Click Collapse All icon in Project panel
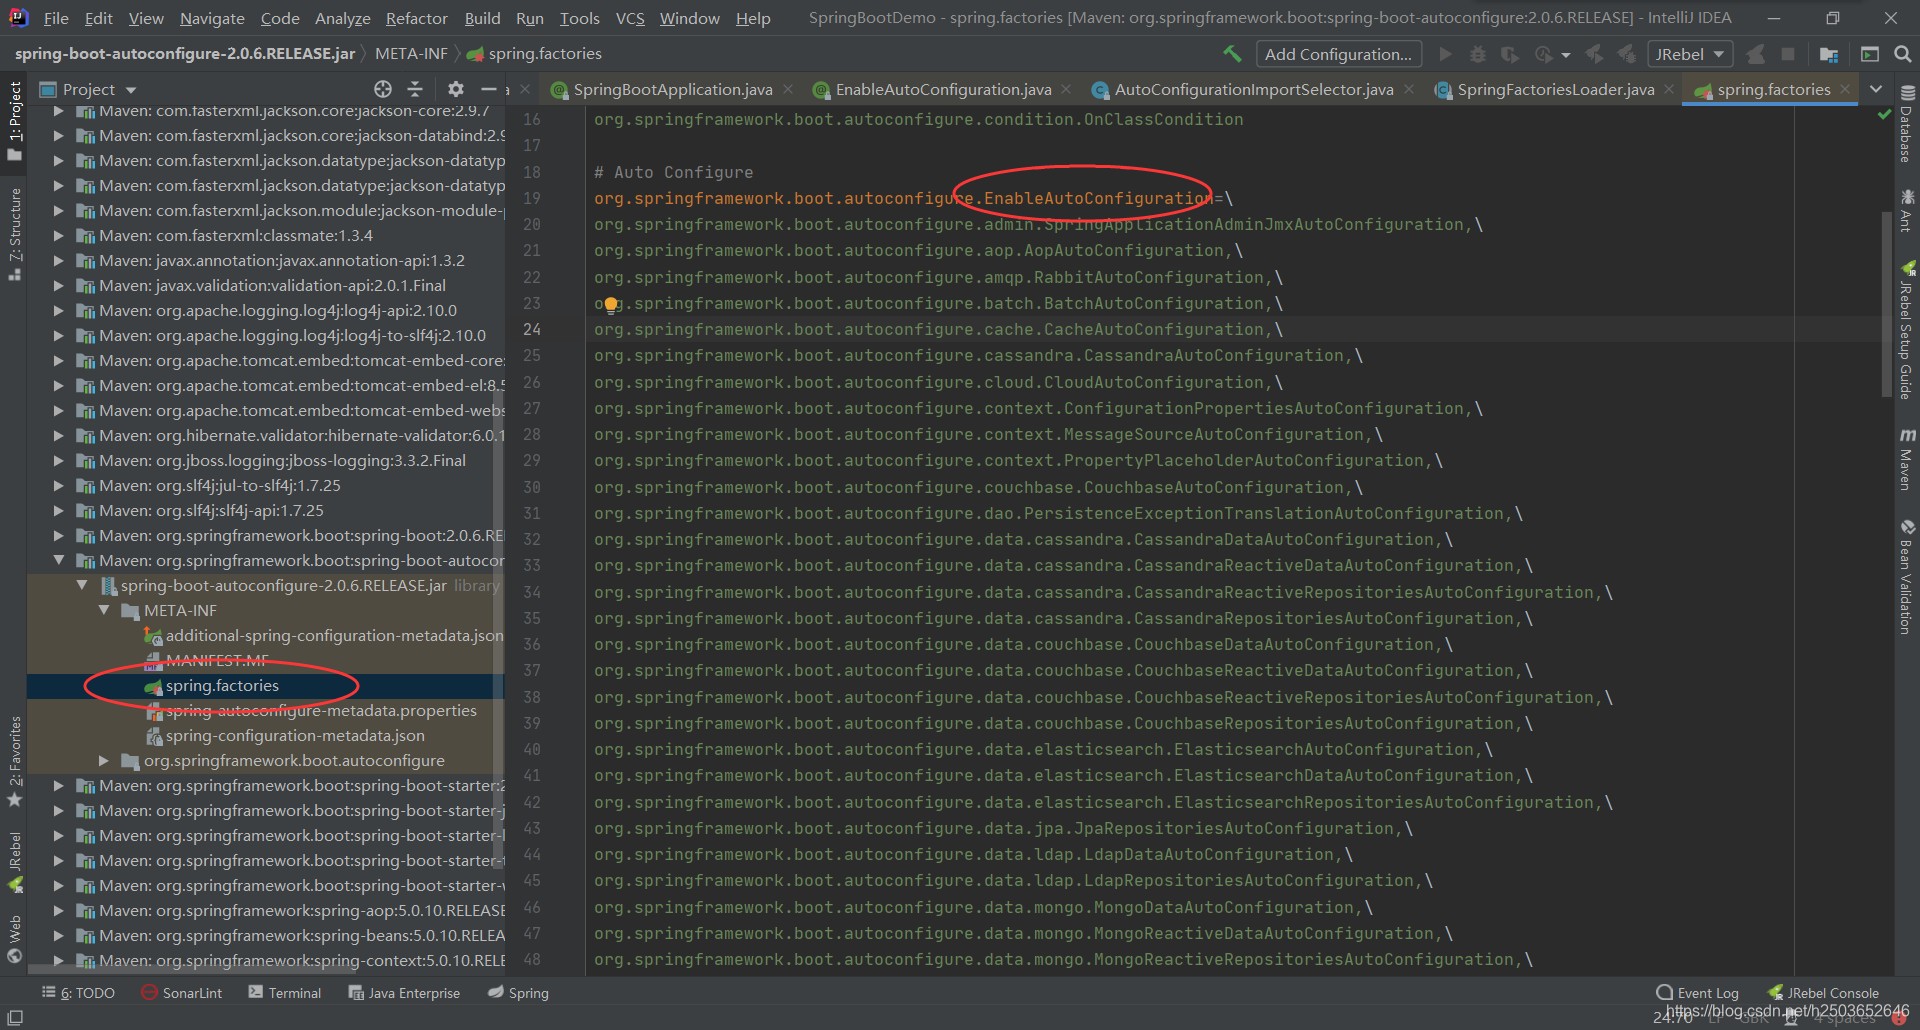Viewport: 1920px width, 1030px height. click(x=415, y=89)
